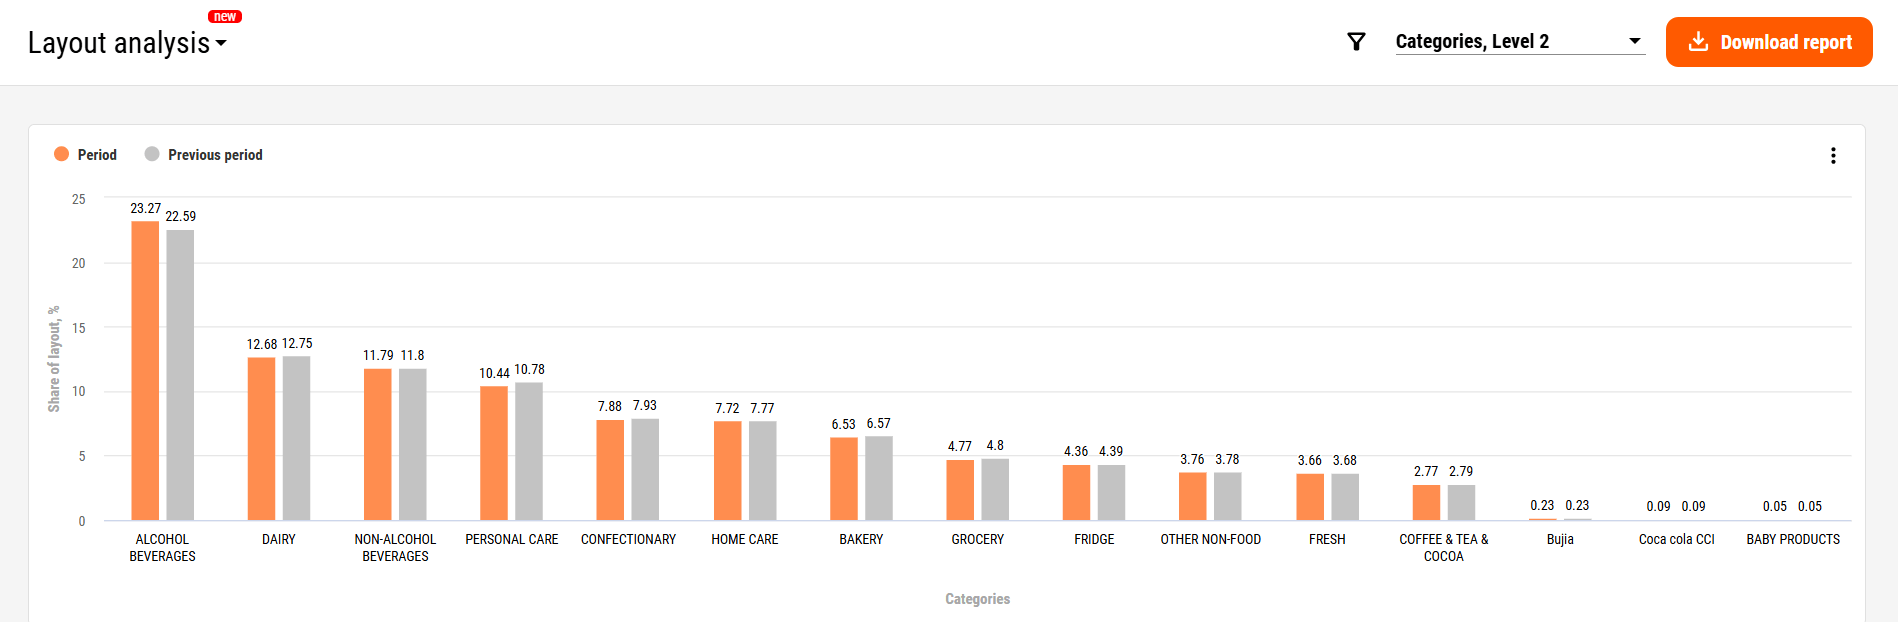Click the BAKERY previous period gray bar
The height and width of the screenshot is (622, 1898).
[x=879, y=478]
